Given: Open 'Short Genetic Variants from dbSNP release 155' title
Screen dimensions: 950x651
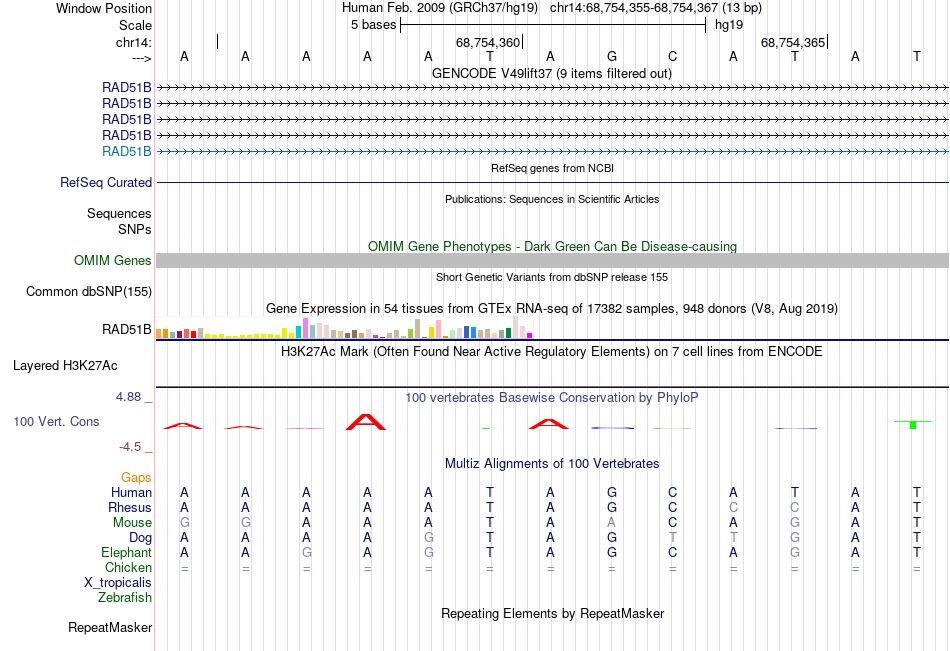Looking at the screenshot, I should click(x=552, y=277).
